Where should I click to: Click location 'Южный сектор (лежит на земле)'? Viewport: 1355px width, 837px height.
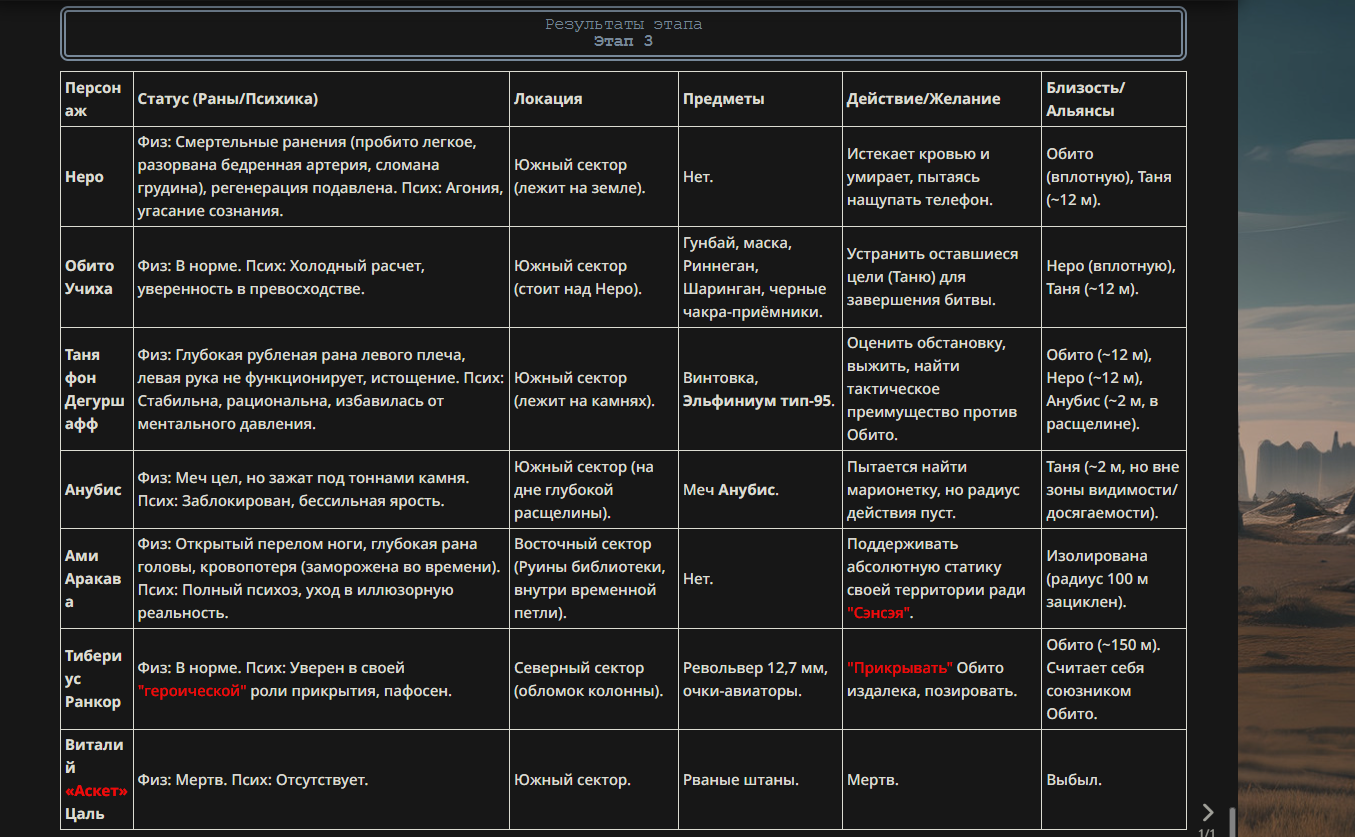[594, 177]
